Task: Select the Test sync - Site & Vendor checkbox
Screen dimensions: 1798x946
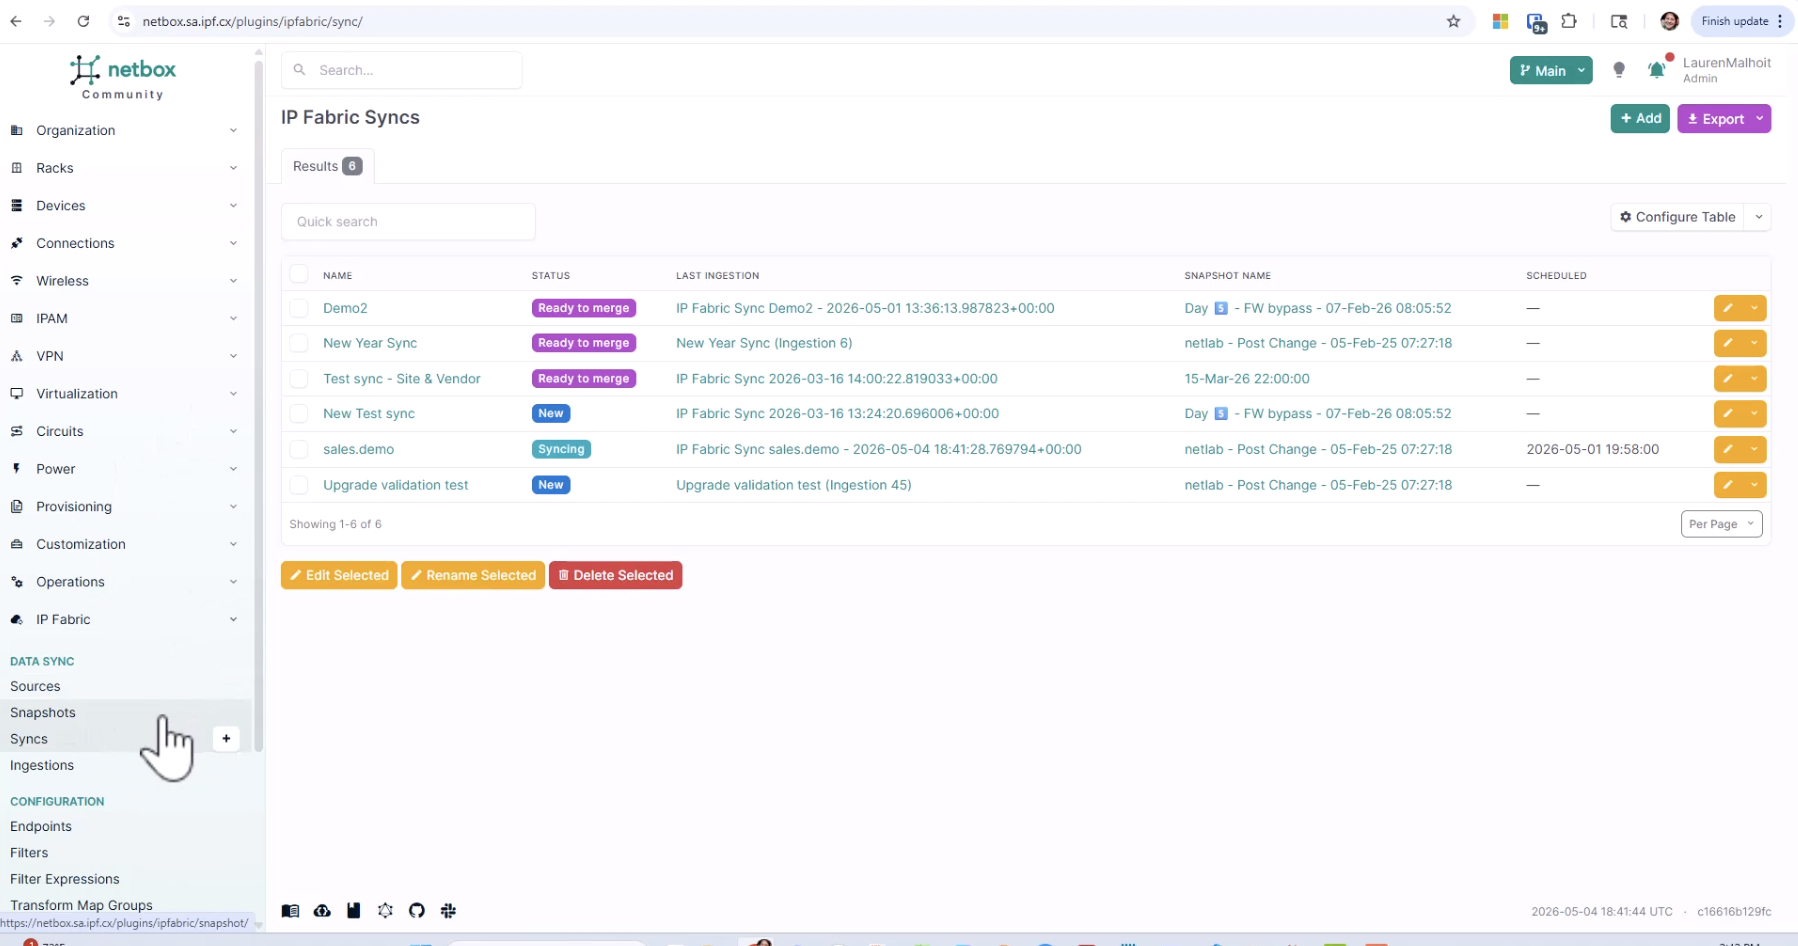Action: pyautogui.click(x=299, y=379)
